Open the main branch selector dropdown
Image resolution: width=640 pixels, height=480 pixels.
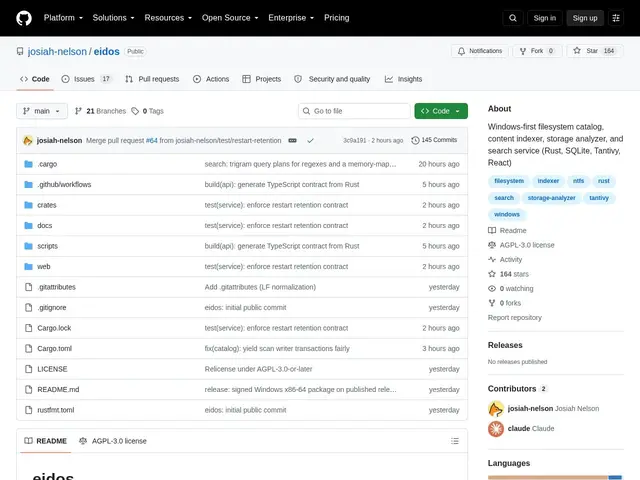pyautogui.click(x=42, y=111)
